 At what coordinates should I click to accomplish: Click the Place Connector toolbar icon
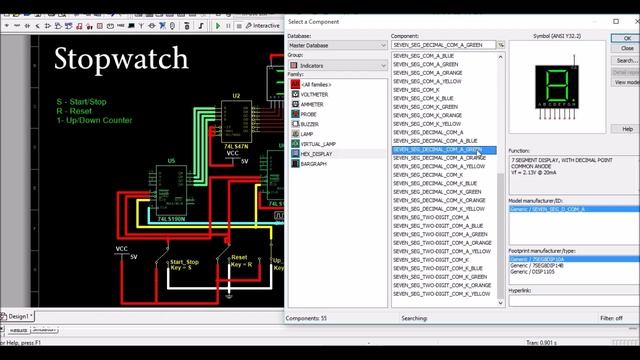coord(172,26)
